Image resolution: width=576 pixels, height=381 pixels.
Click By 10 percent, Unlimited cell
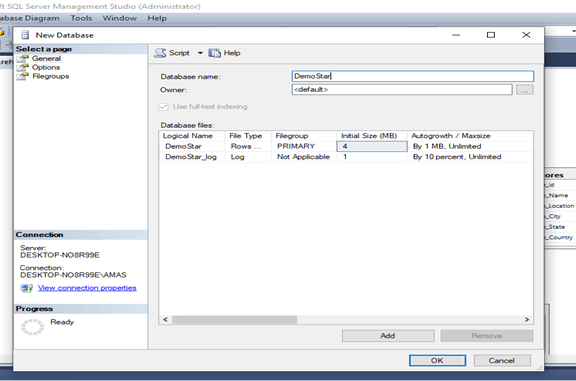point(470,157)
